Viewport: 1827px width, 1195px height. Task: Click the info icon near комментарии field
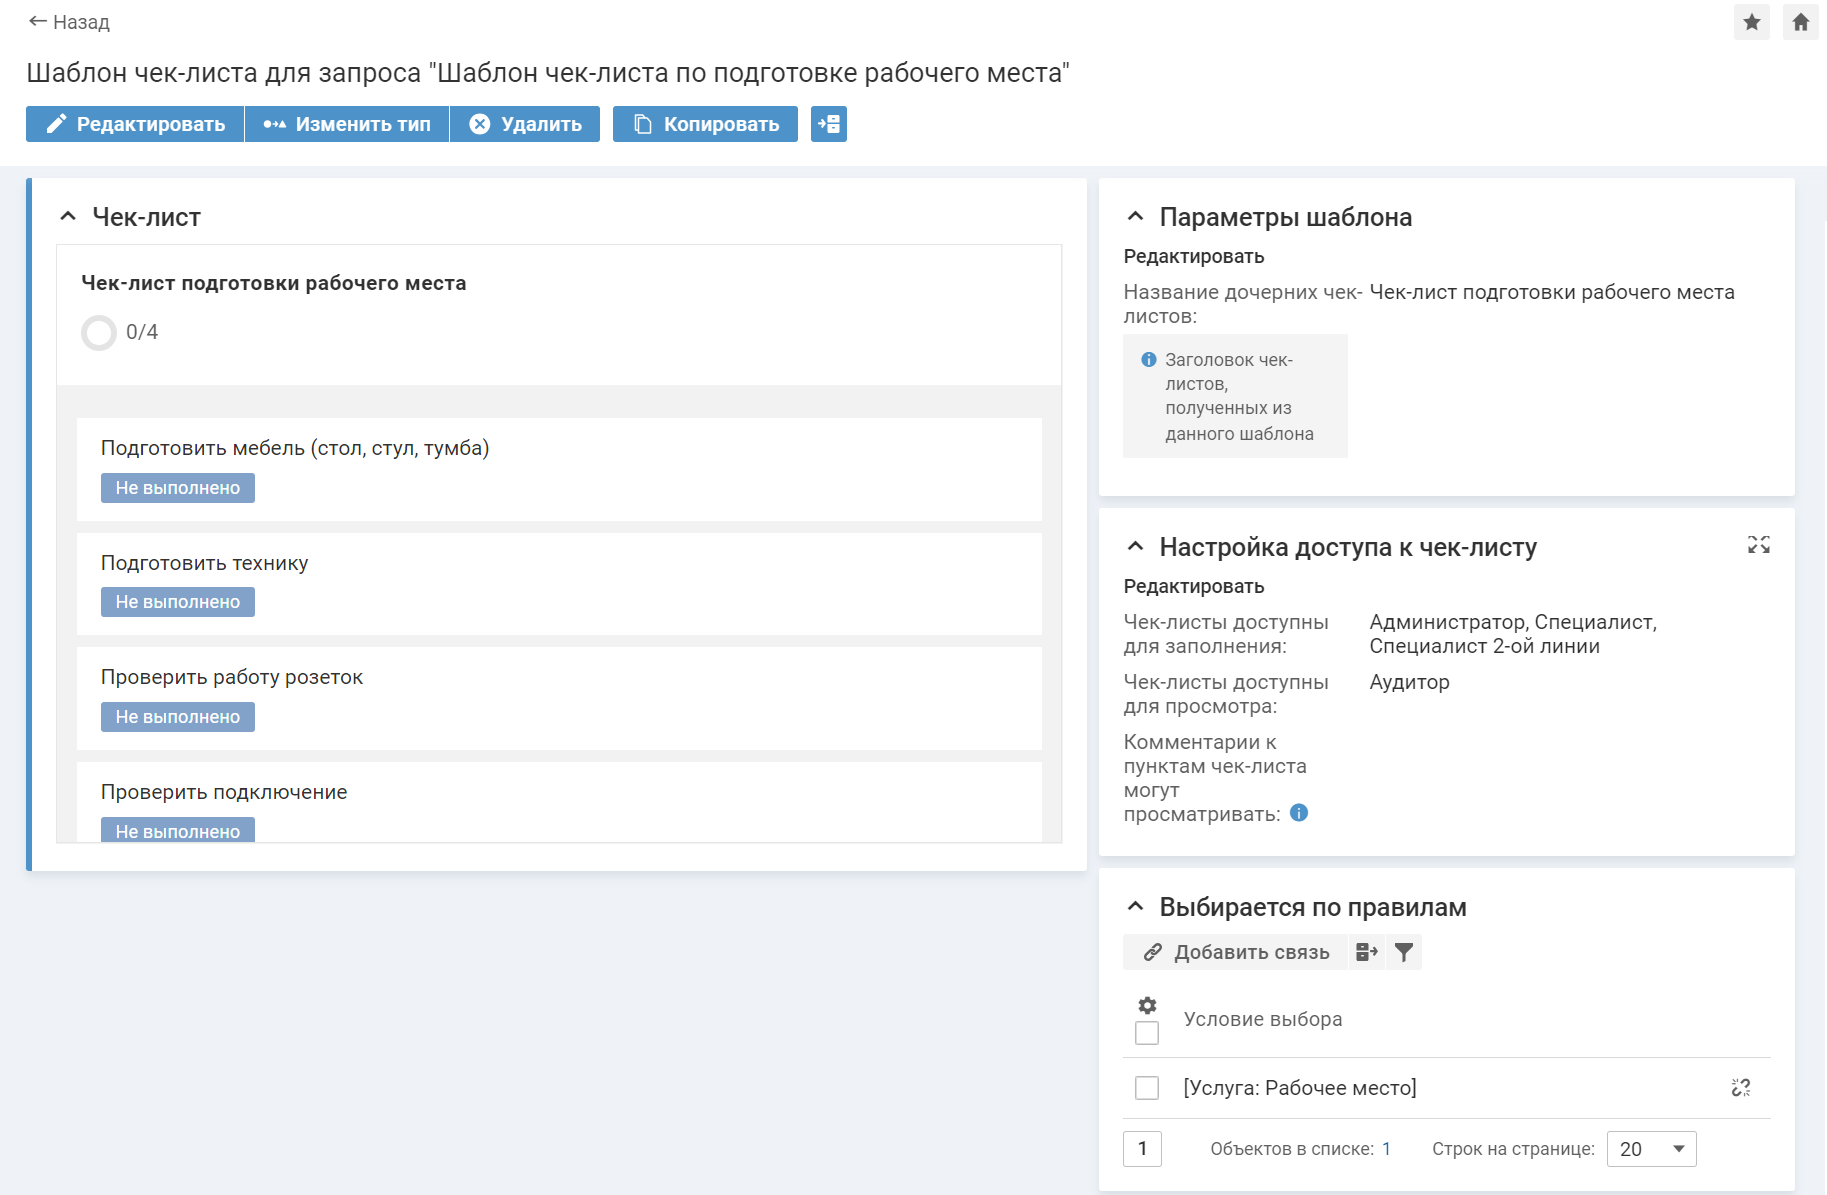click(1299, 813)
